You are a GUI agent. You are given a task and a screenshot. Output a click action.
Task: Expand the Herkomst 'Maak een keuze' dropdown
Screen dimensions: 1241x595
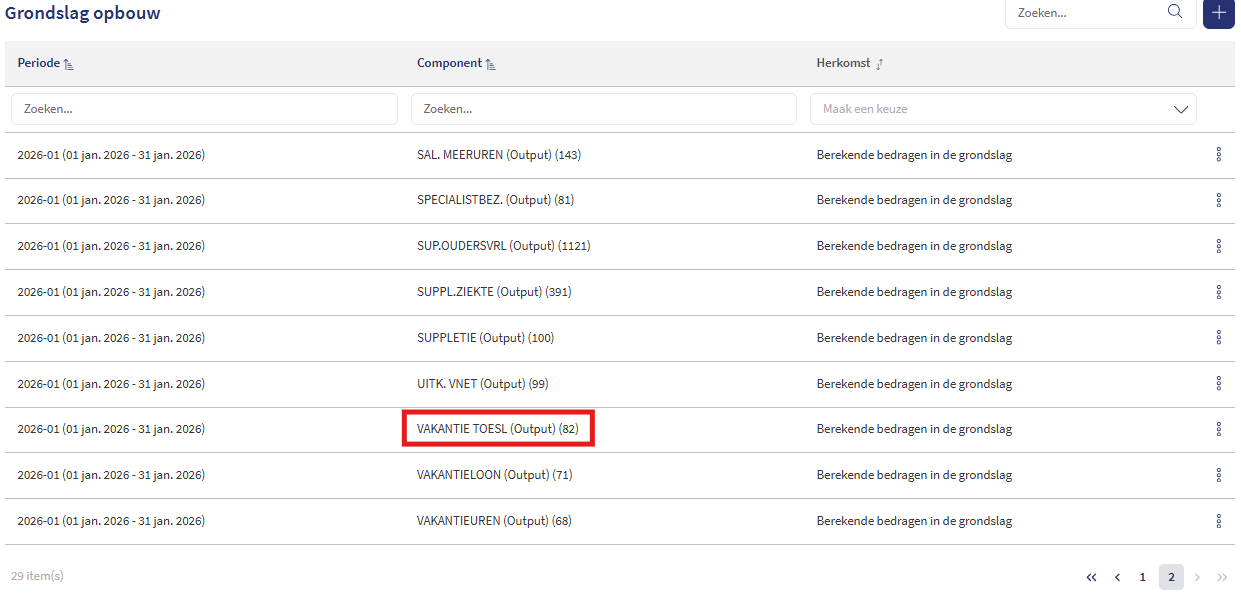(1003, 109)
